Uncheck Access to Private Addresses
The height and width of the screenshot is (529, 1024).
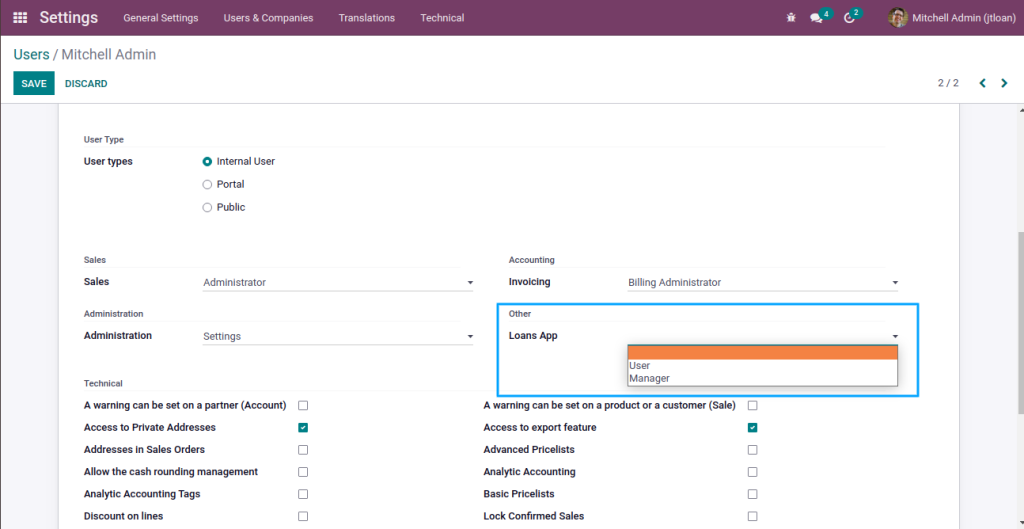(x=303, y=428)
